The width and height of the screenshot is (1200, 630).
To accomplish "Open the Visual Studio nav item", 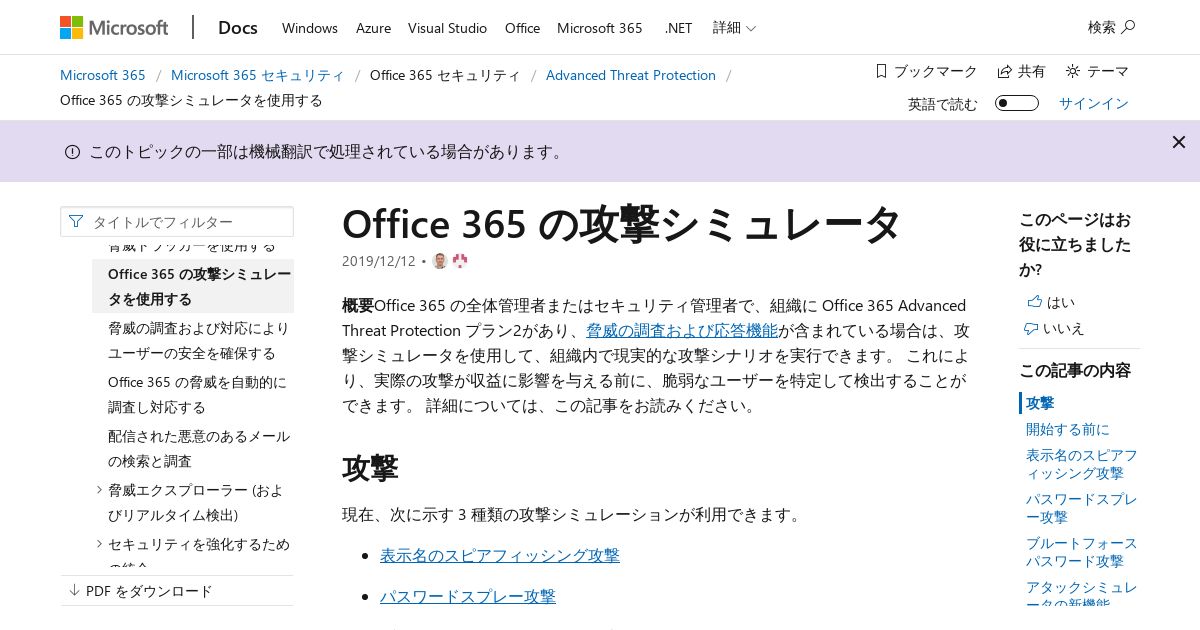I will (447, 28).
